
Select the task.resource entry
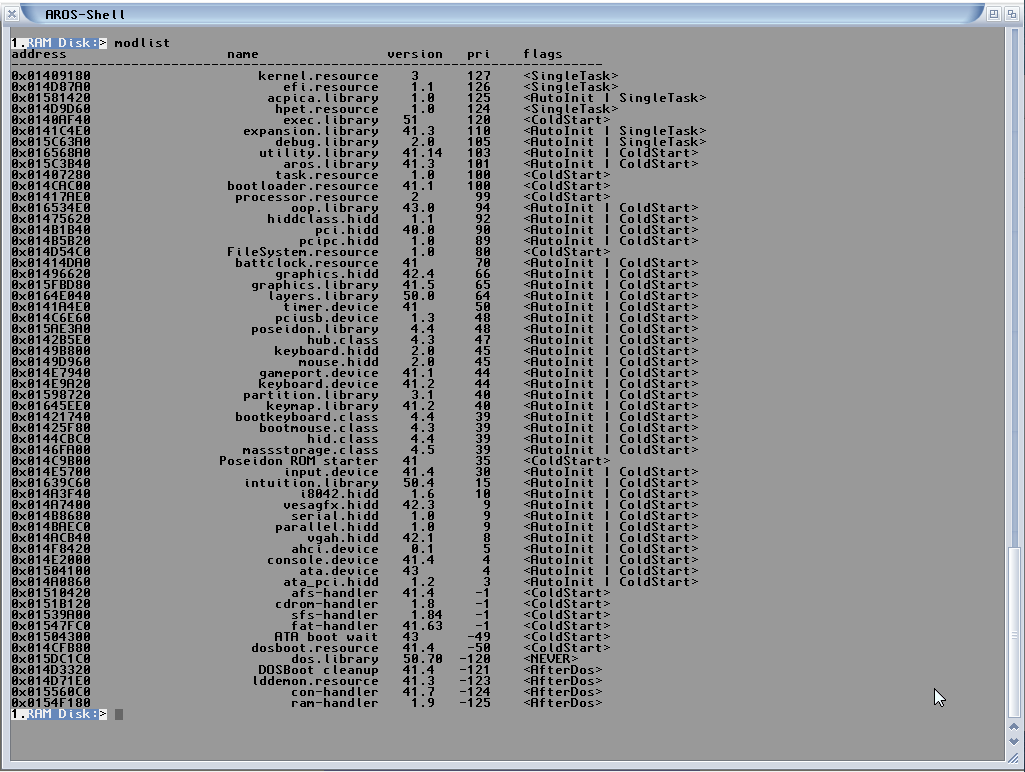pyautogui.click(x=327, y=175)
